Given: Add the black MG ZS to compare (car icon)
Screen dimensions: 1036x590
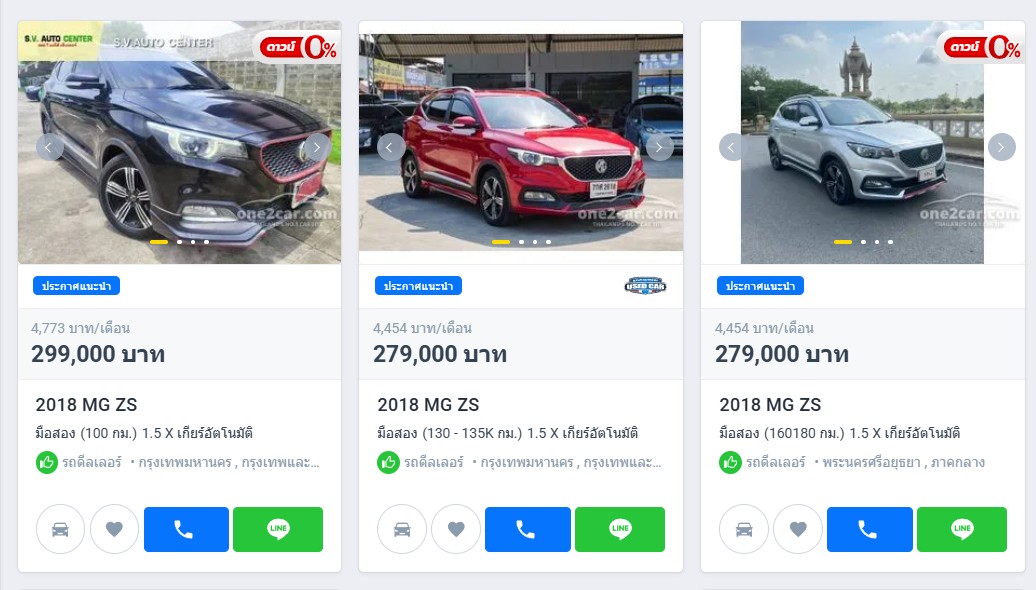Looking at the screenshot, I should pyautogui.click(x=60, y=529).
